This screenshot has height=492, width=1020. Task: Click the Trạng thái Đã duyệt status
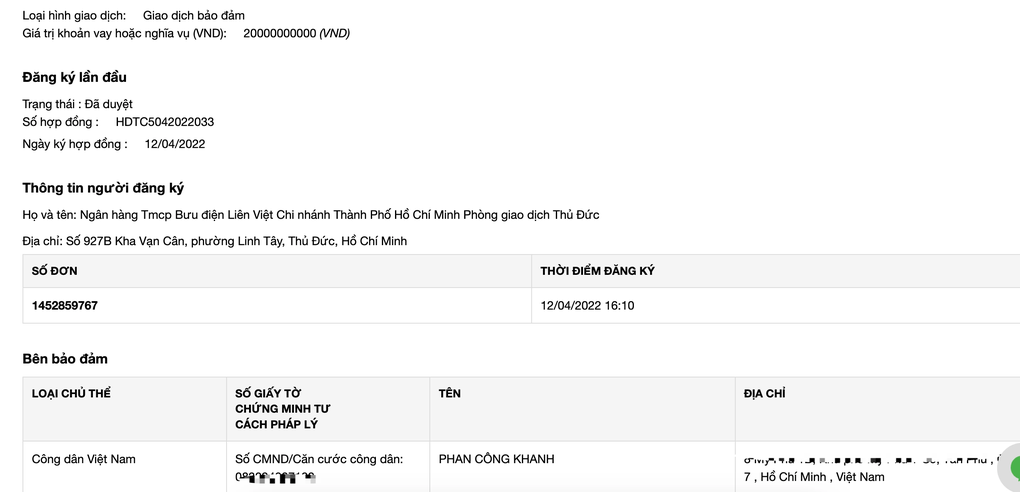pos(77,104)
